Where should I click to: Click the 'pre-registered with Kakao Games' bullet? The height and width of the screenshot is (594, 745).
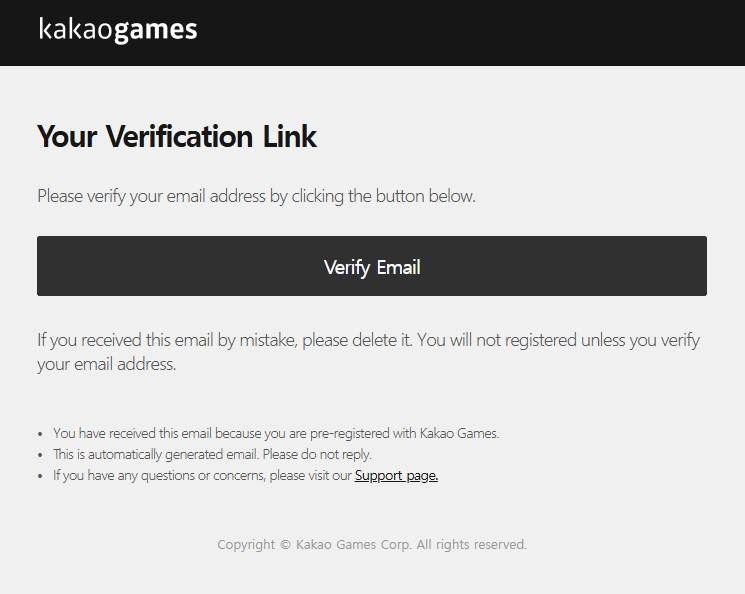[276, 433]
